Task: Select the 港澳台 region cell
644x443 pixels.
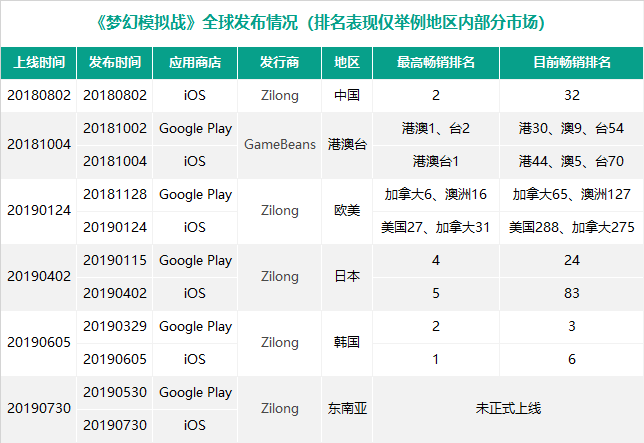Action: click(347, 145)
